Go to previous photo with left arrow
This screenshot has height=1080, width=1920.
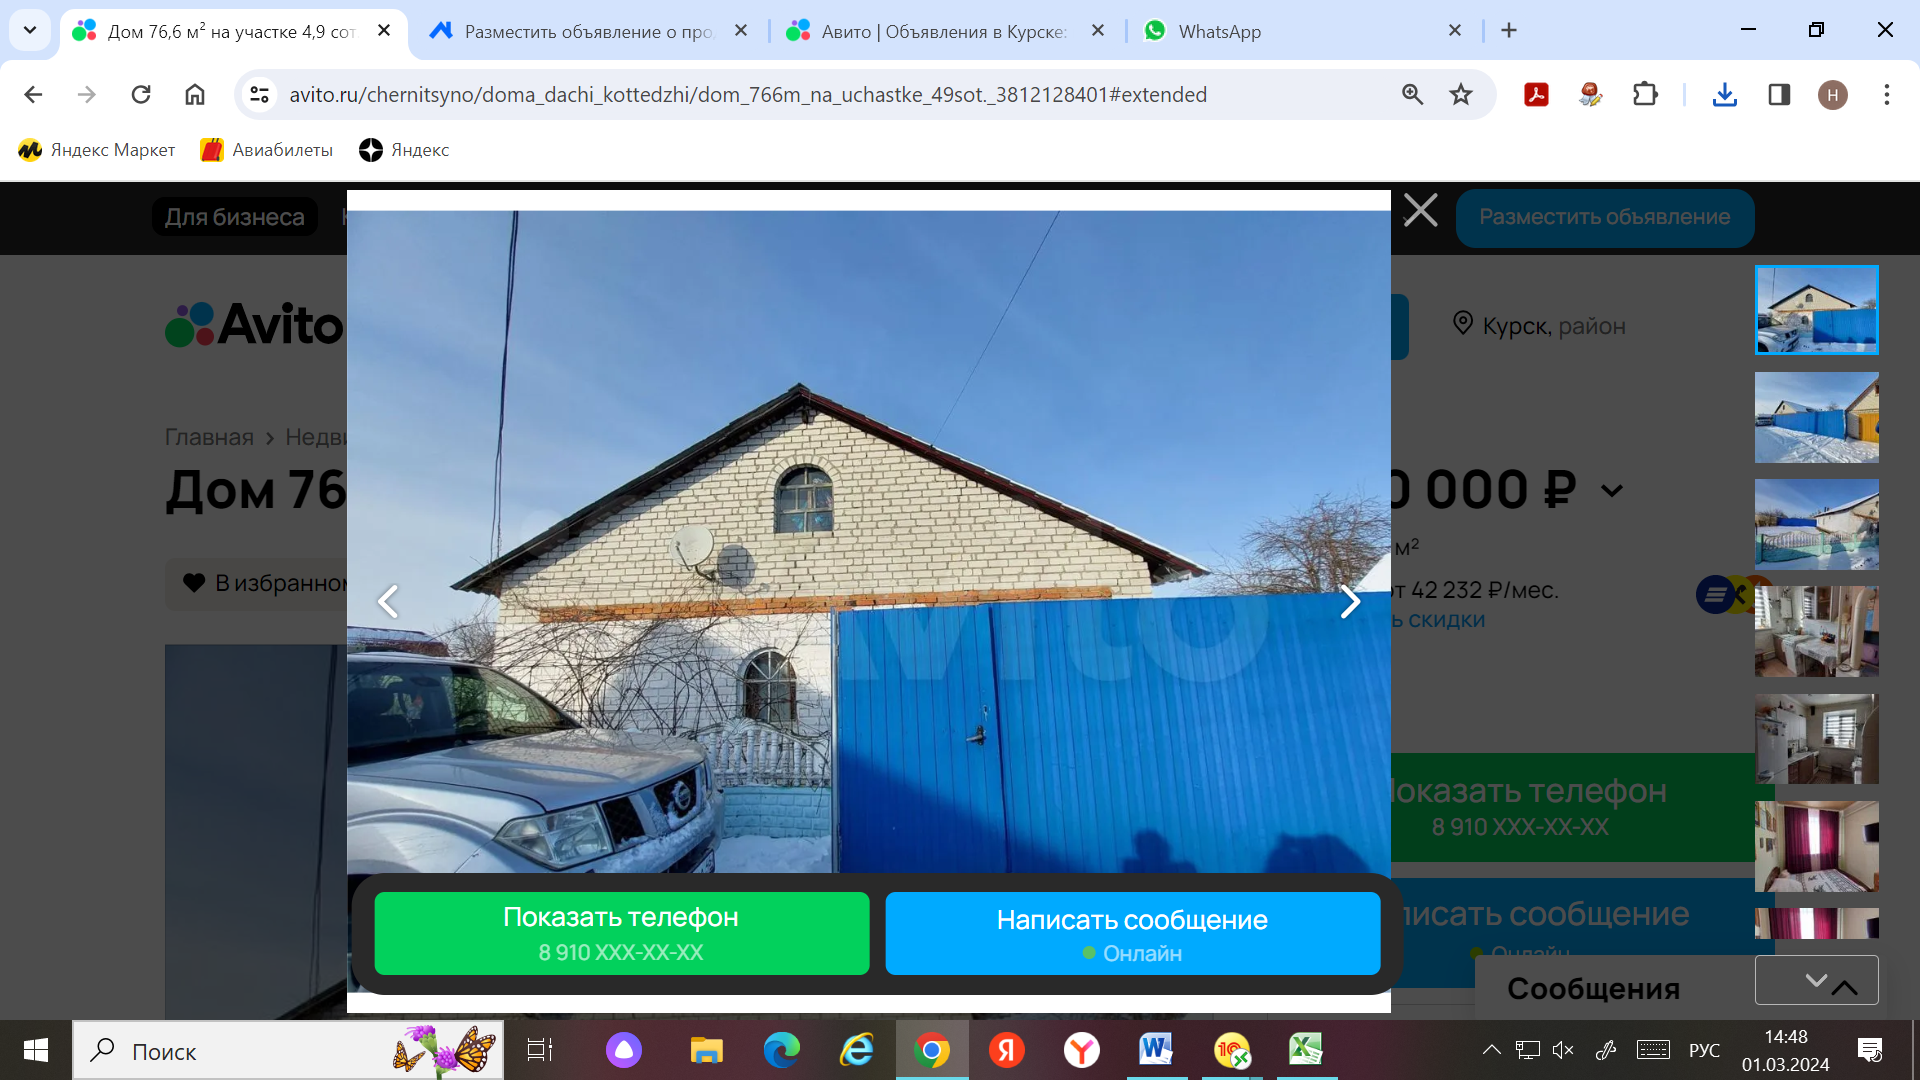click(388, 601)
